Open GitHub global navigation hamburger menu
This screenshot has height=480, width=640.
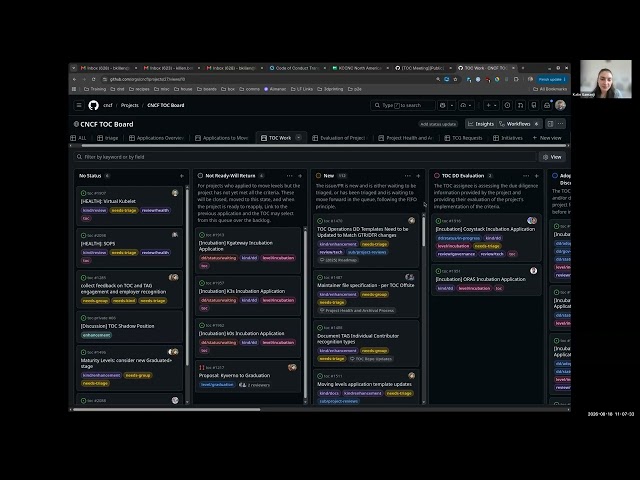[x=79, y=105]
